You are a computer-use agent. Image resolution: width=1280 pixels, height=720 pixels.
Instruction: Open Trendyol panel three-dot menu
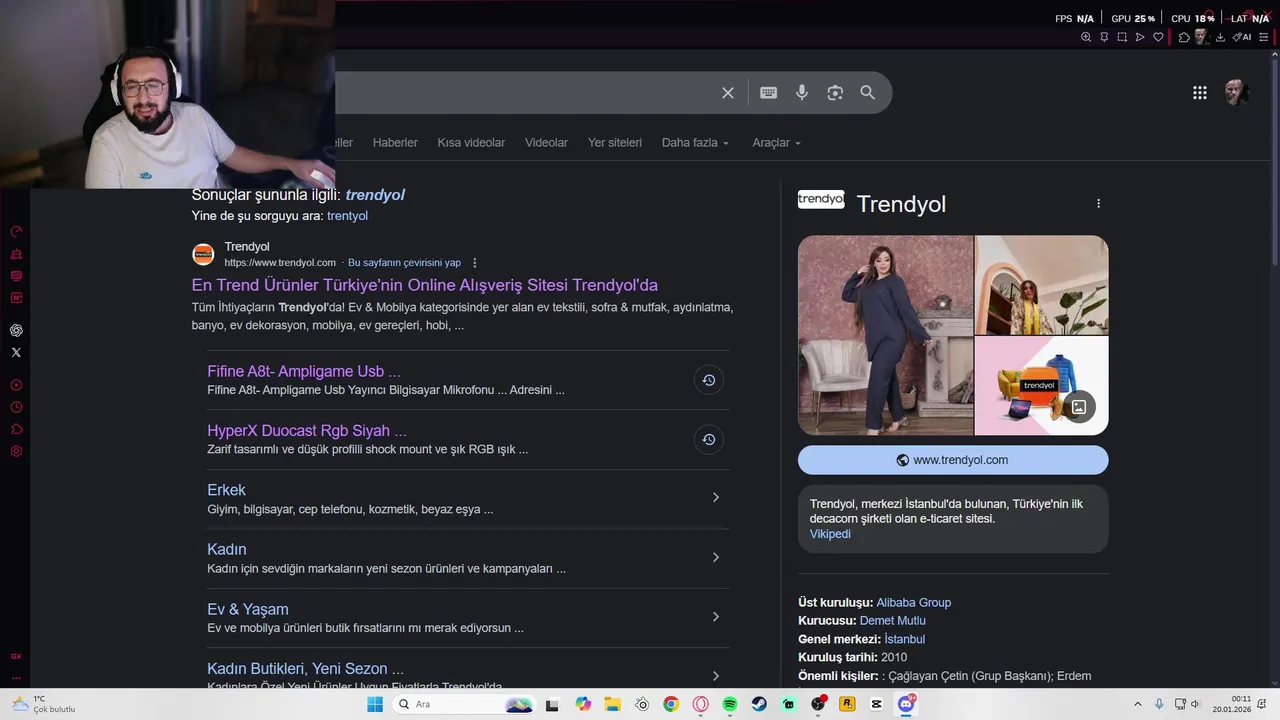(1098, 203)
